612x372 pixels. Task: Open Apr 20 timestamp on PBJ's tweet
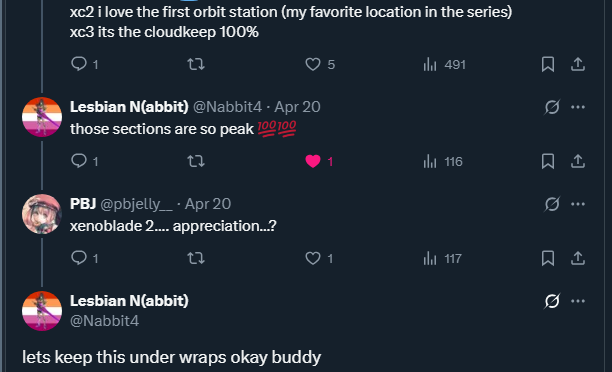(208, 204)
